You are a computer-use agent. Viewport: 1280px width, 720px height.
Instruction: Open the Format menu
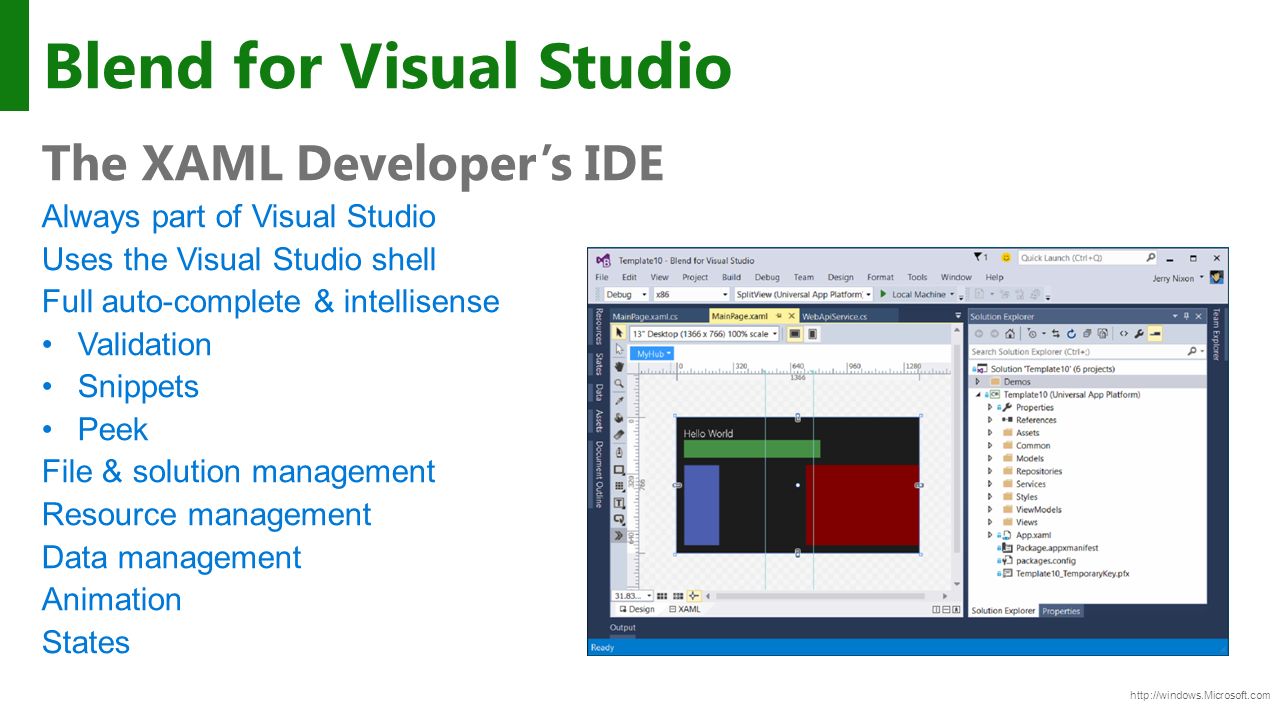tap(880, 277)
